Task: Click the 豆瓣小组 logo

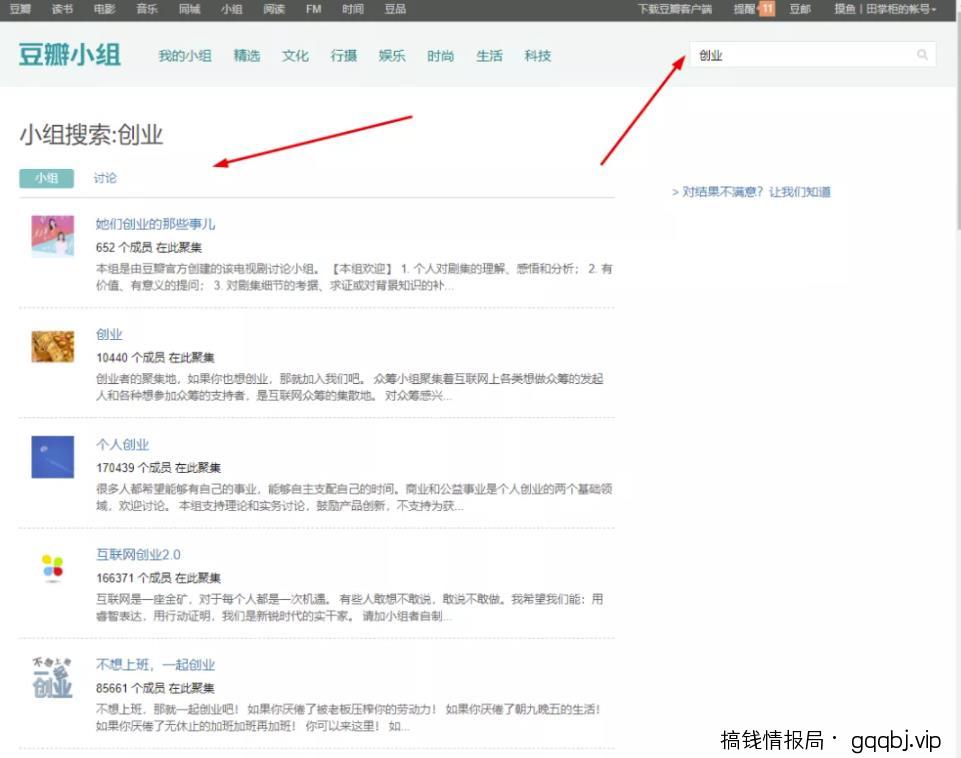Action: click(x=69, y=55)
